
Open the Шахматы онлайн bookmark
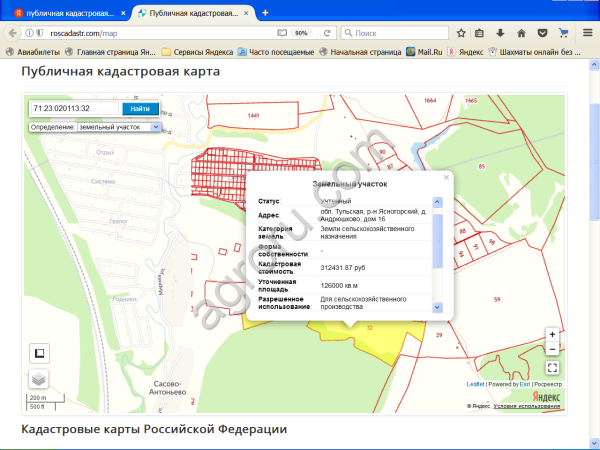pyautogui.click(x=535, y=52)
